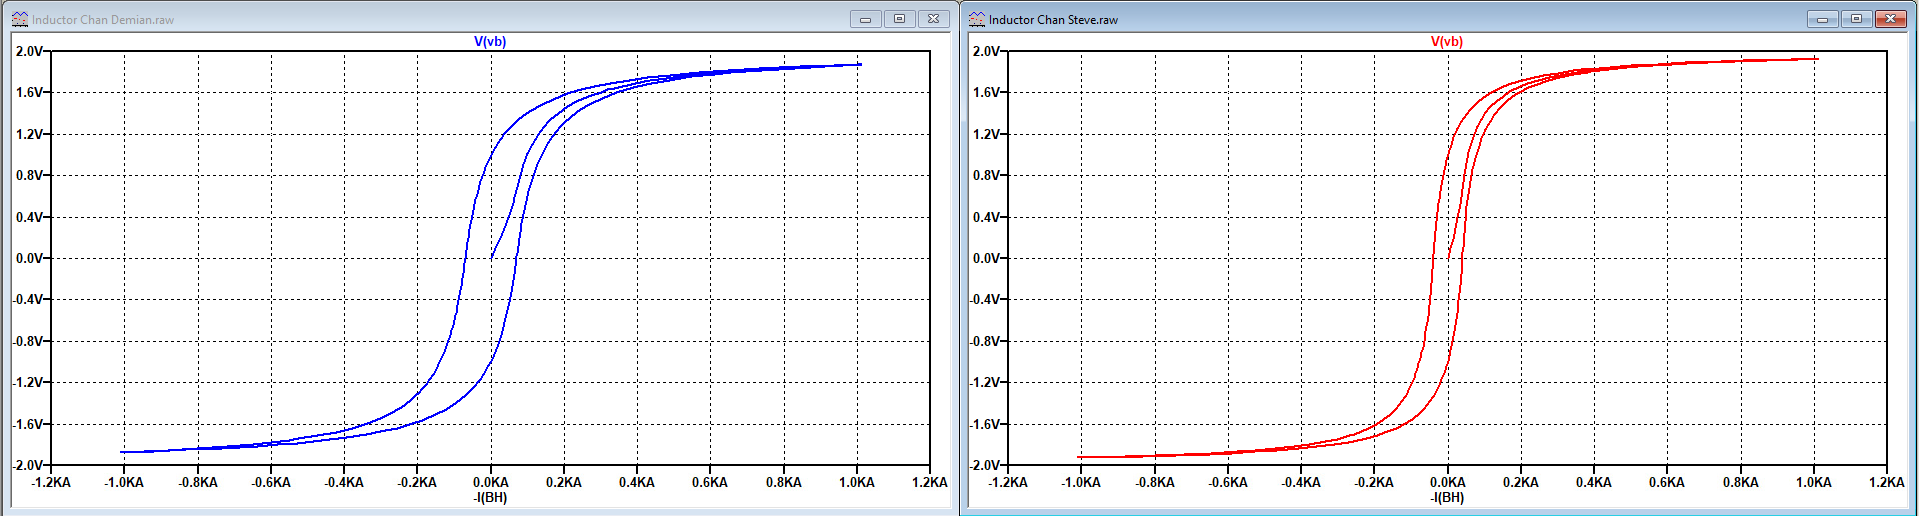The width and height of the screenshot is (1920, 516).
Task: Click the 1.6V axis value in Steve plot
Action: tap(987, 92)
